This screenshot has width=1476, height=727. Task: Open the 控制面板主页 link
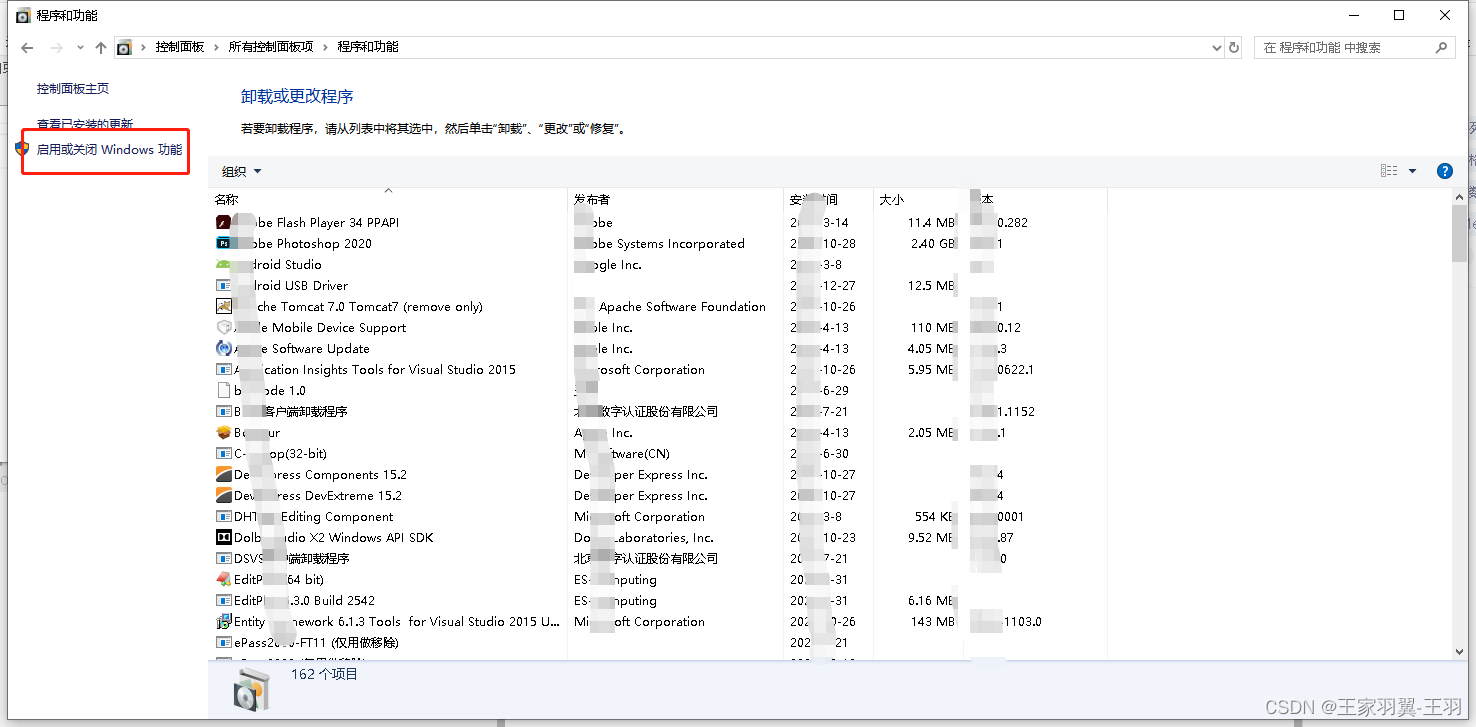click(73, 89)
